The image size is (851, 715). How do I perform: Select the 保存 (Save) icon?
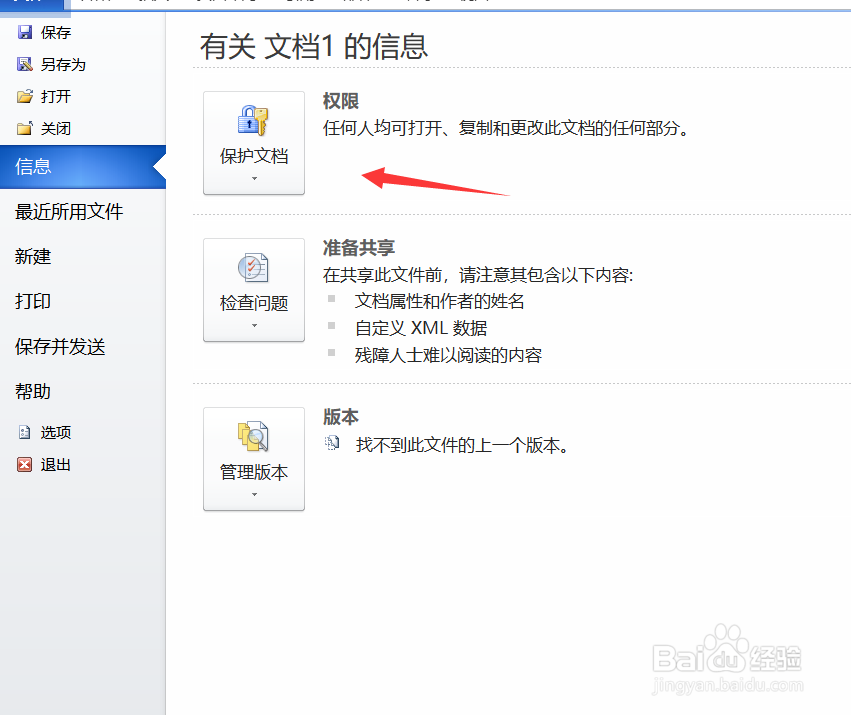[x=25, y=32]
